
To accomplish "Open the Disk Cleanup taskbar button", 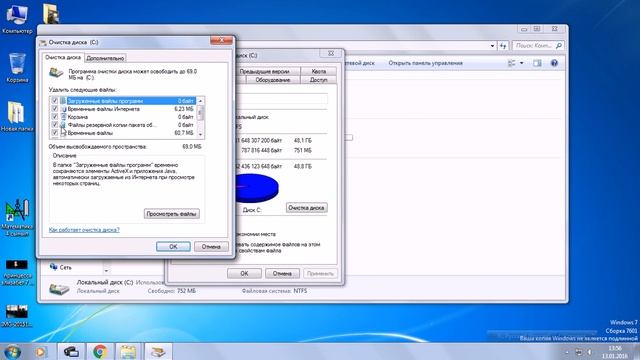I will point(157,351).
